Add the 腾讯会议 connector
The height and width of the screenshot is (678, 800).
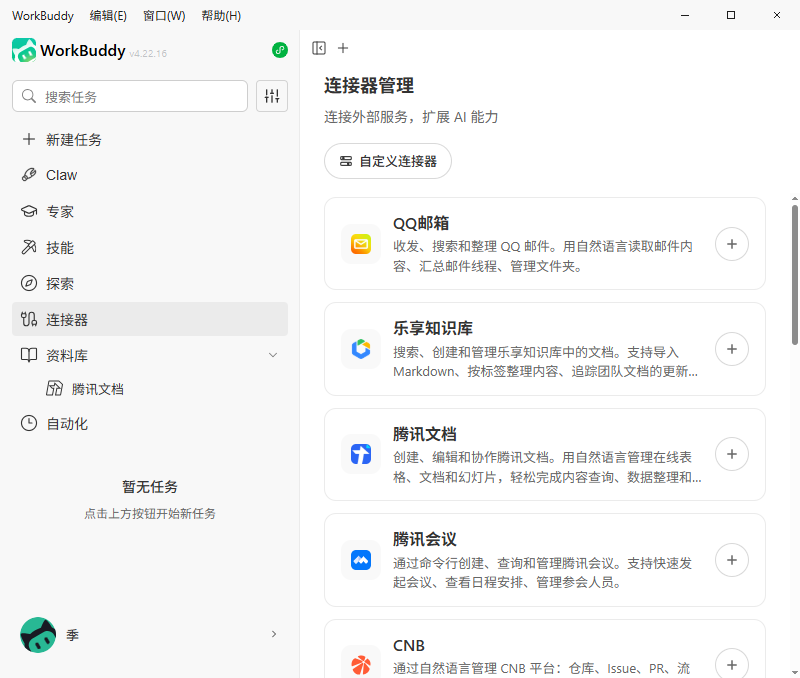click(732, 560)
